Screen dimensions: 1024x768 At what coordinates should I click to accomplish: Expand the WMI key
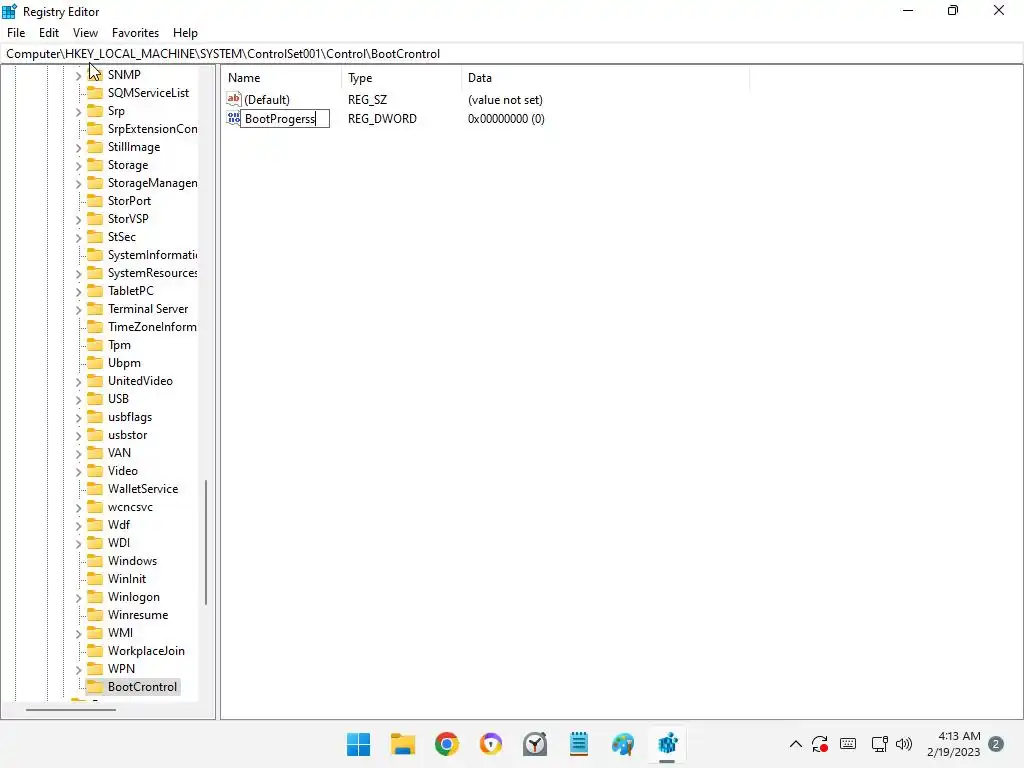click(78, 633)
